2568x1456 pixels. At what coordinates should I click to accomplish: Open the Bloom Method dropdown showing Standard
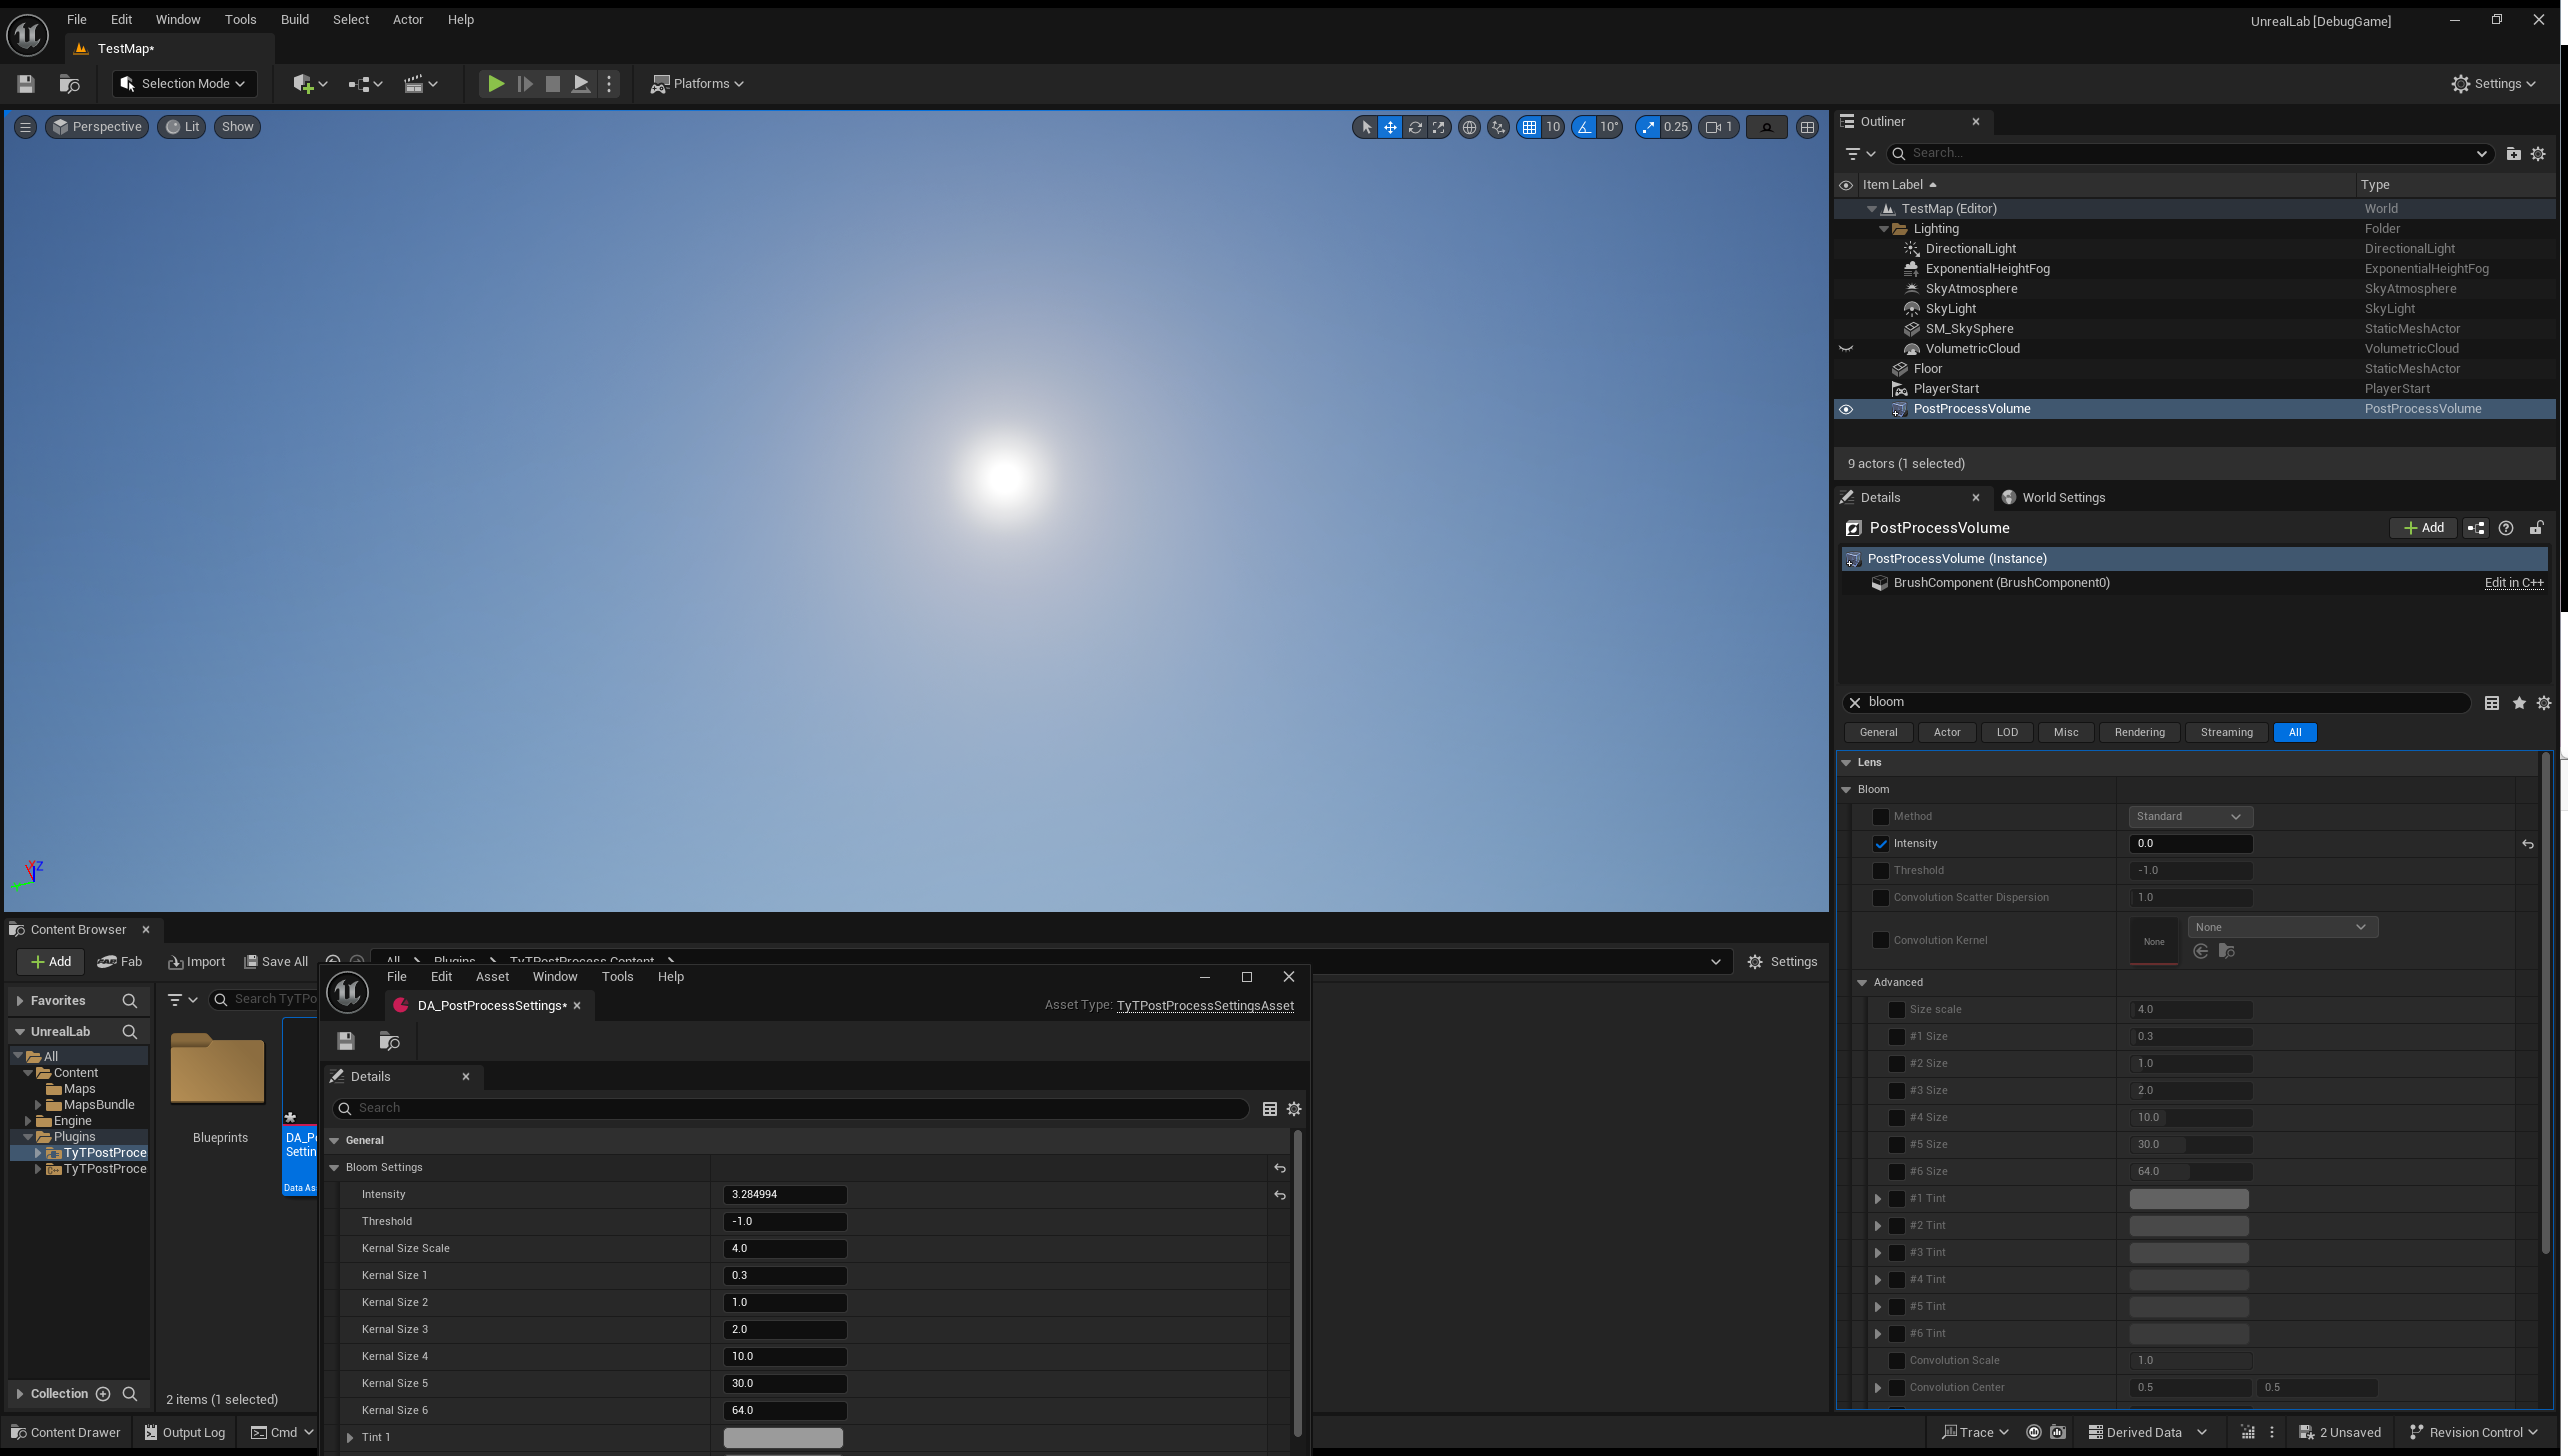pos(2190,816)
